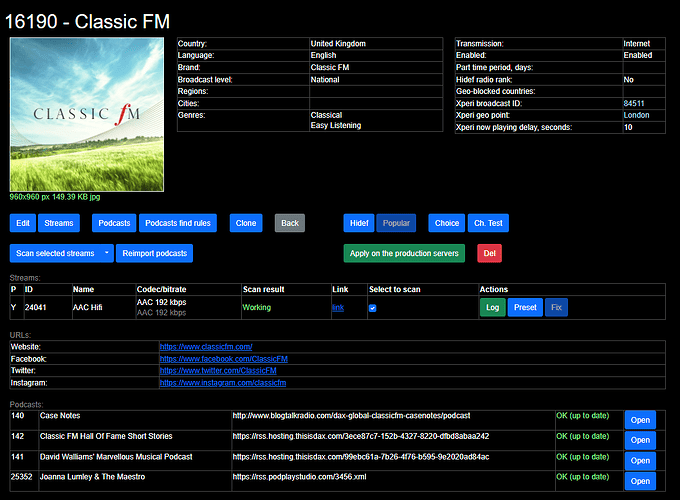Open the Facebook ClassicFM link
680x500 pixels.
(224, 359)
